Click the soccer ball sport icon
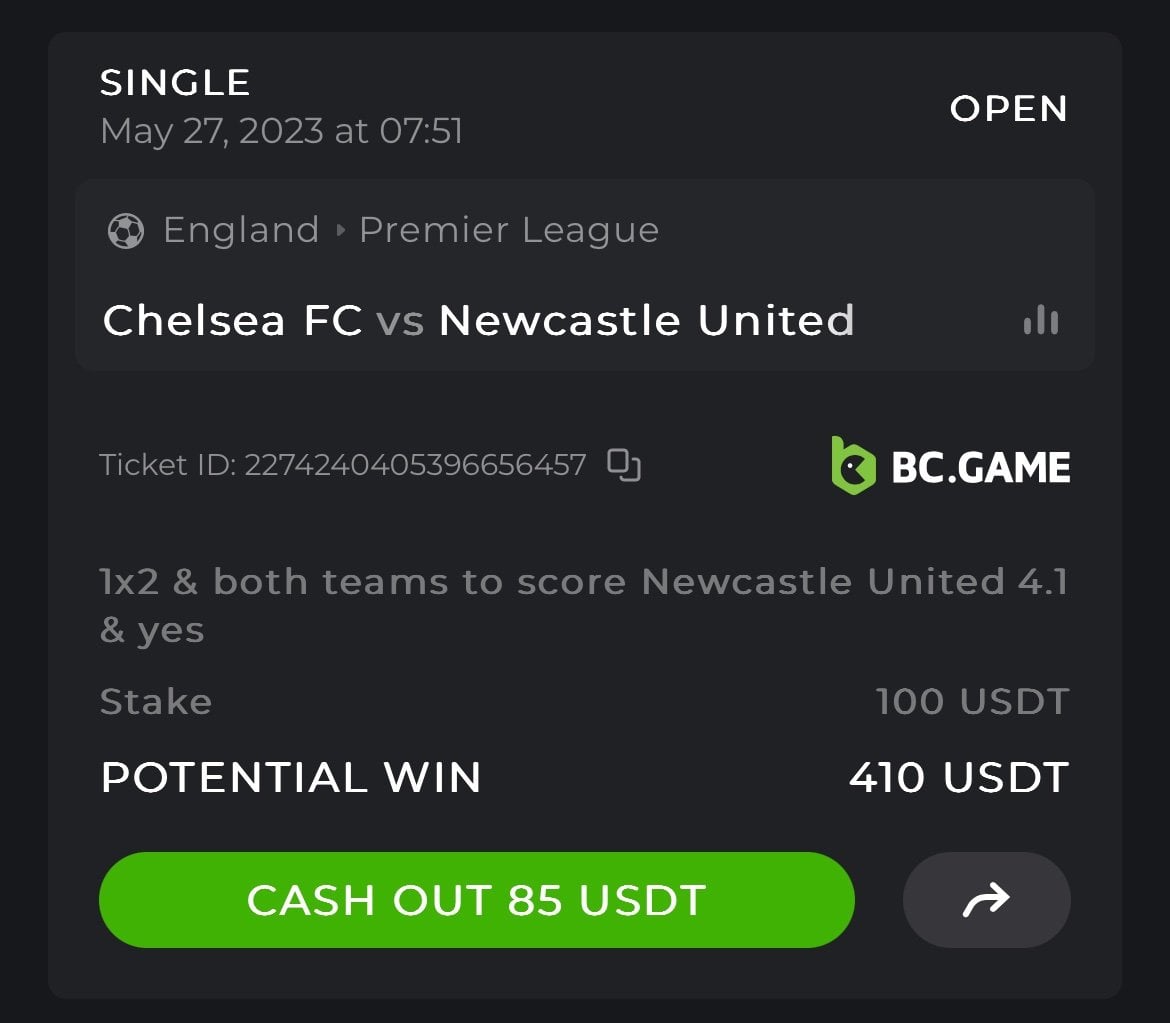This screenshot has height=1023, width=1170. 125,231
